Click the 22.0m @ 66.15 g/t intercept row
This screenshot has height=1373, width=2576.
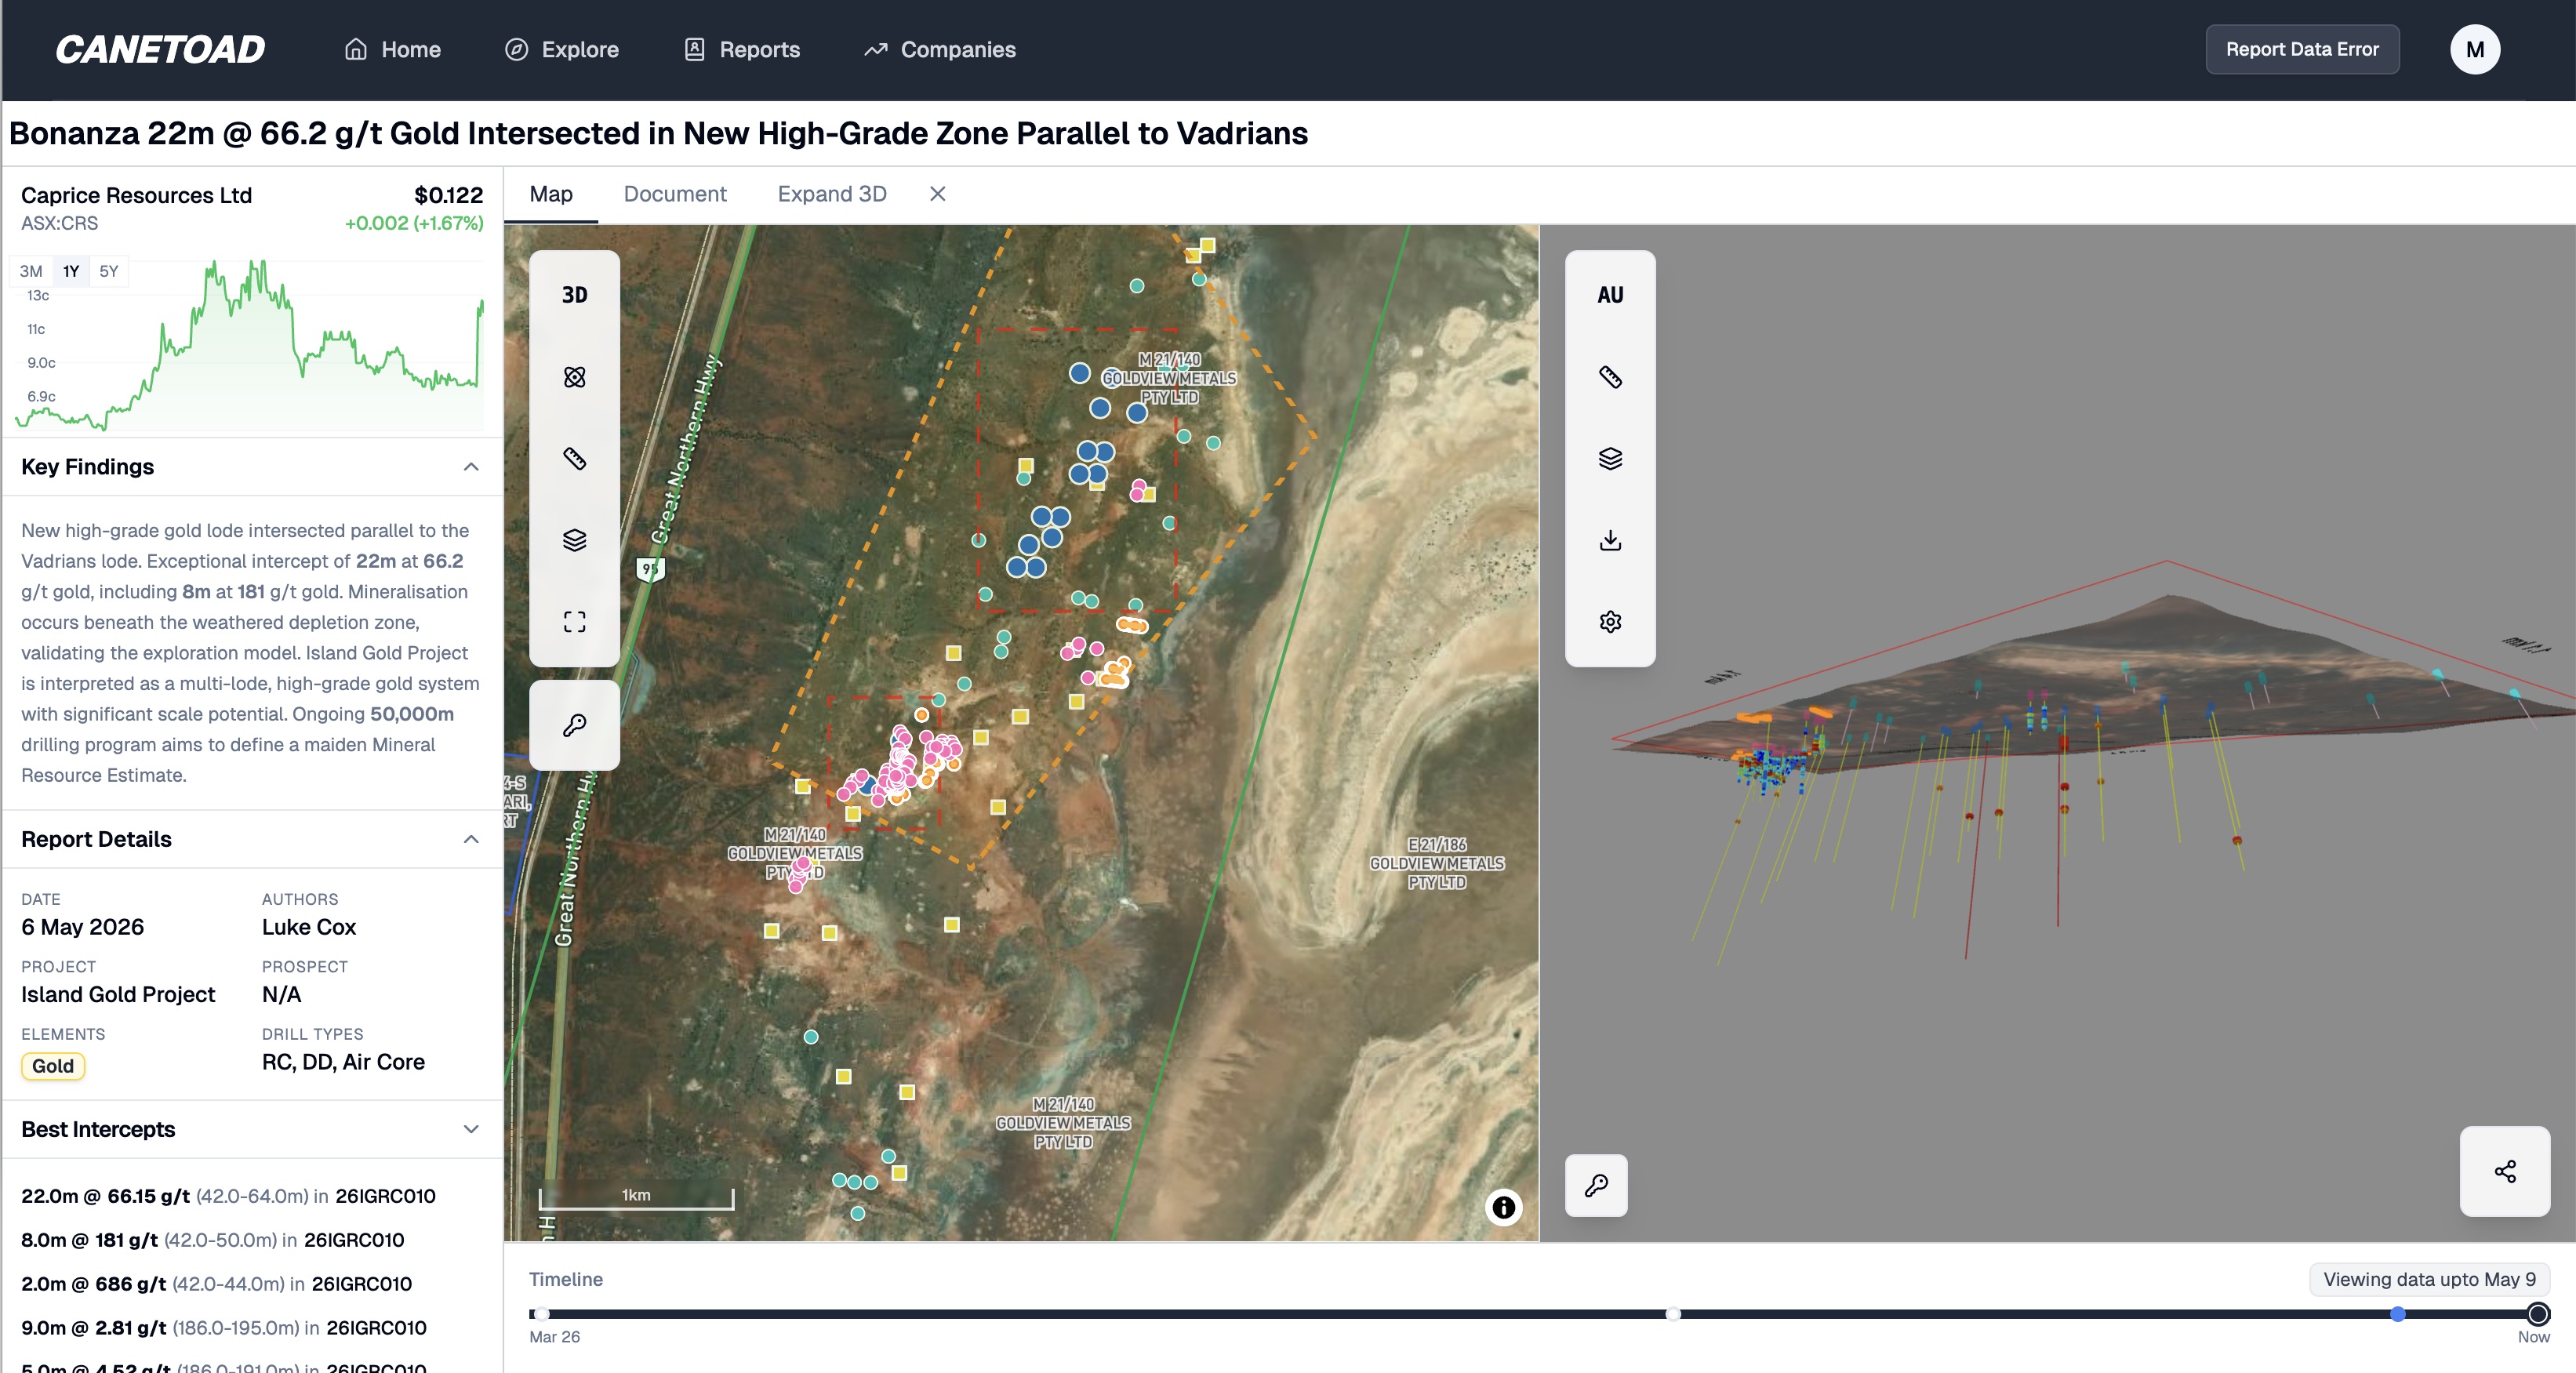click(228, 1196)
